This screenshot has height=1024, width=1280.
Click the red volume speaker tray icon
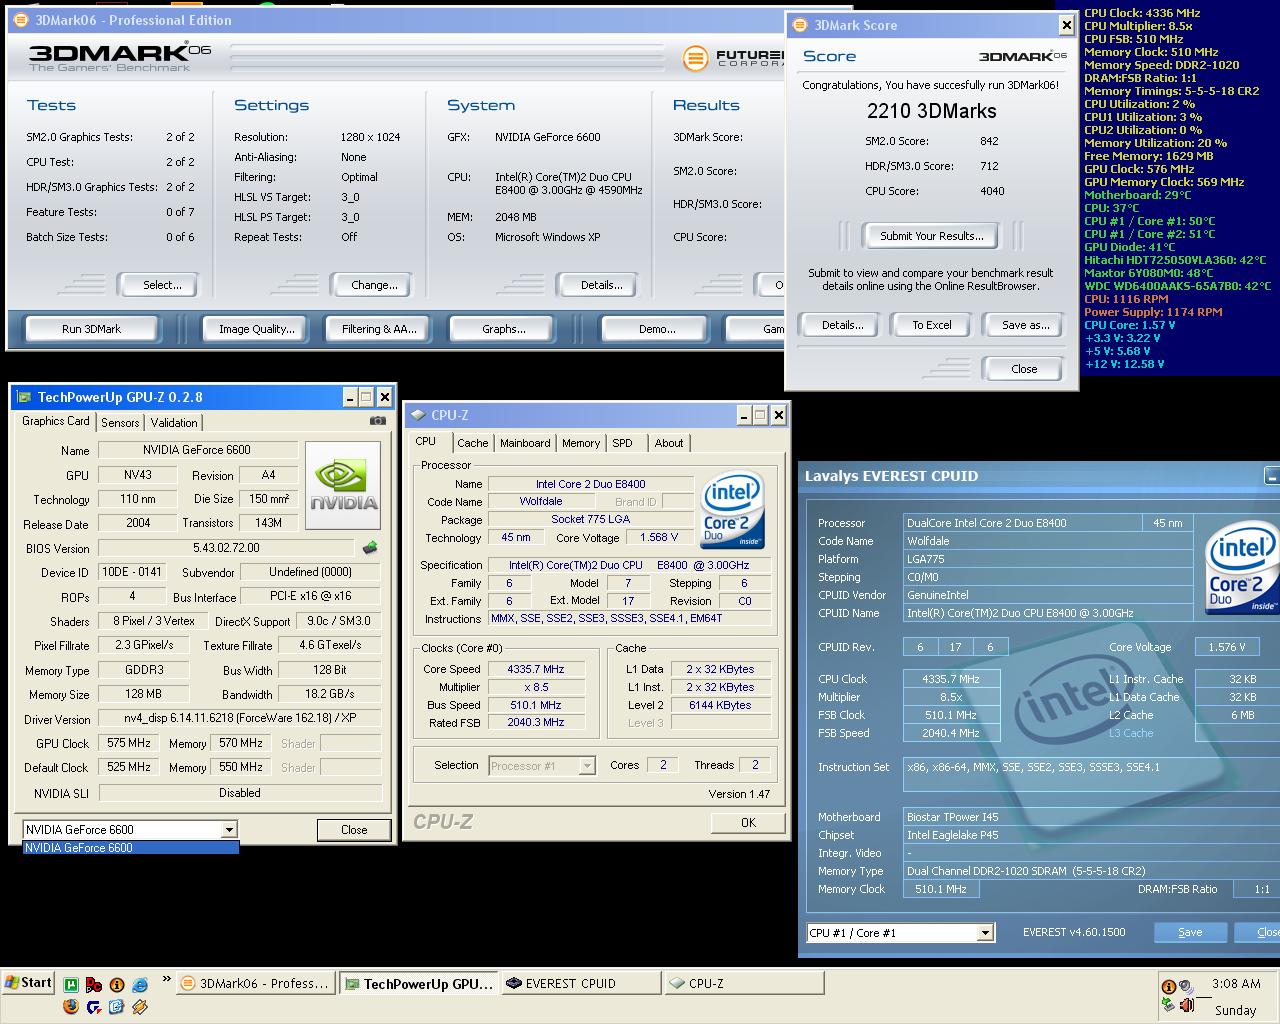click(1187, 1007)
